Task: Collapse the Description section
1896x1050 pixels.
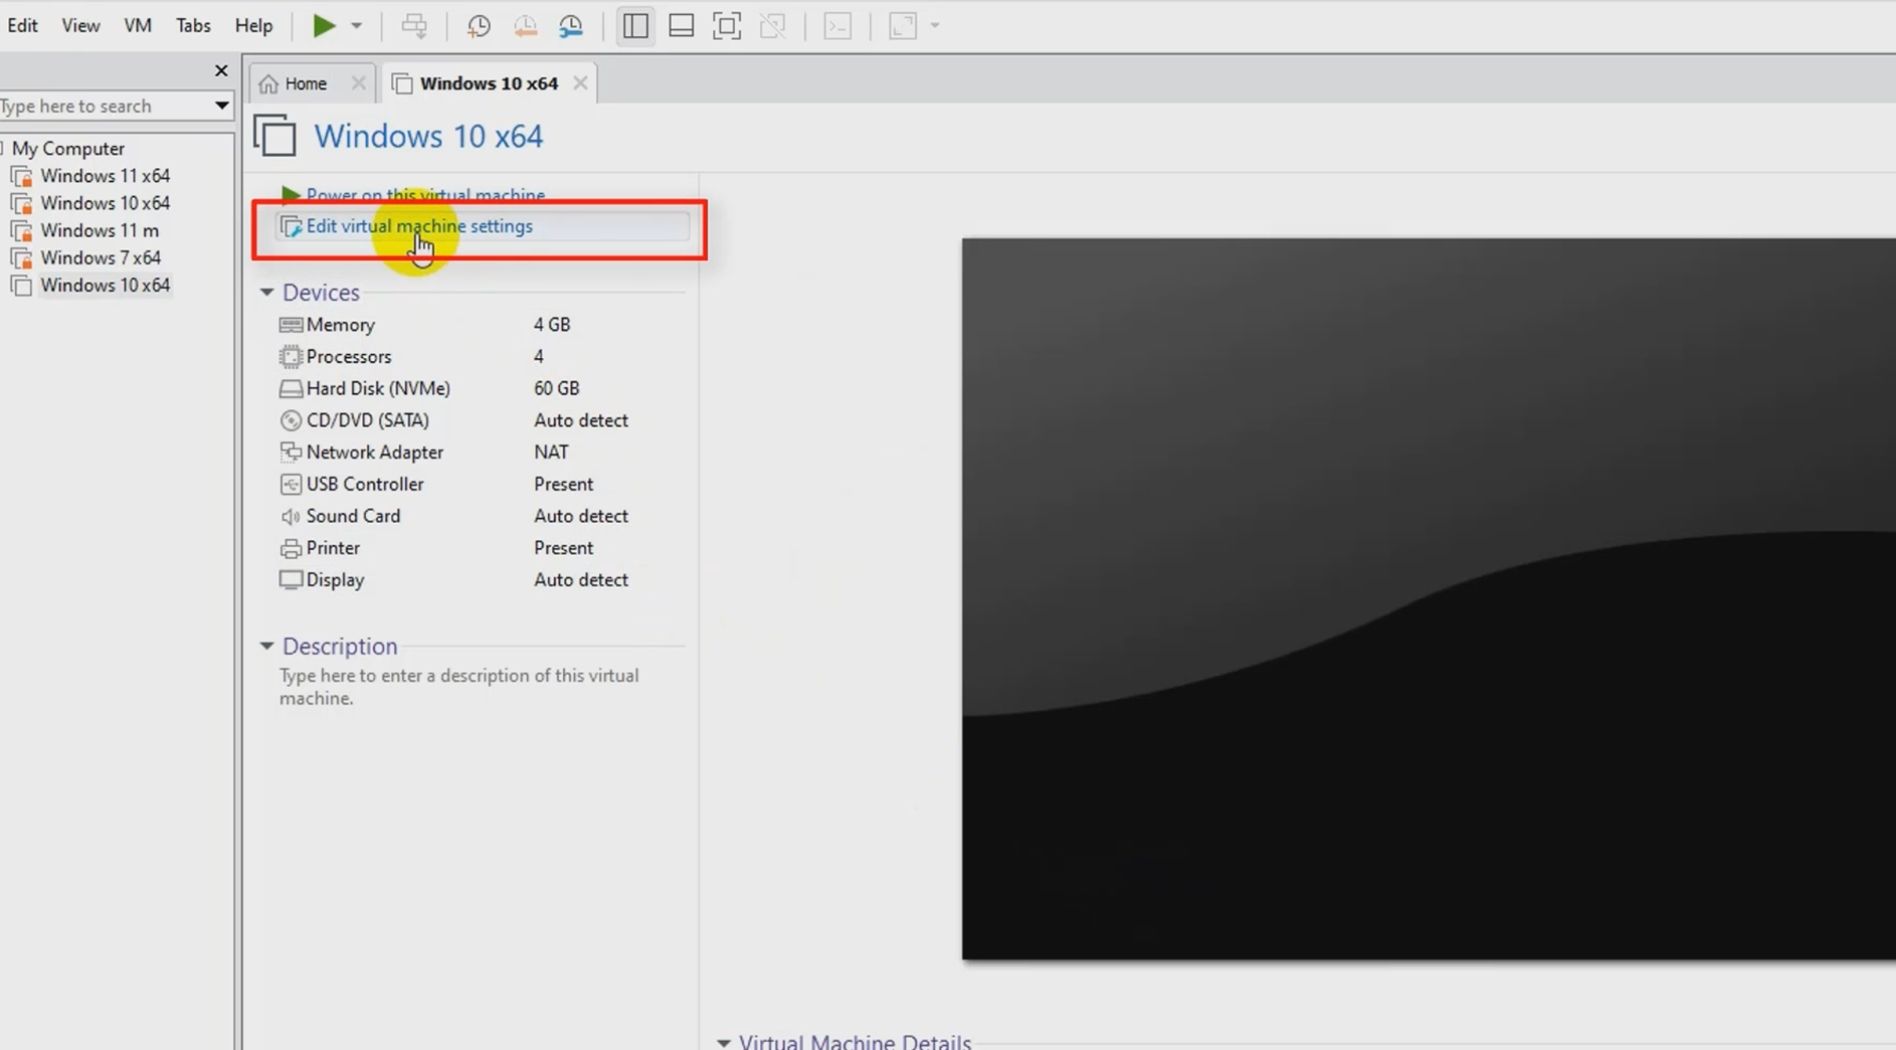Action: pyautogui.click(x=267, y=647)
